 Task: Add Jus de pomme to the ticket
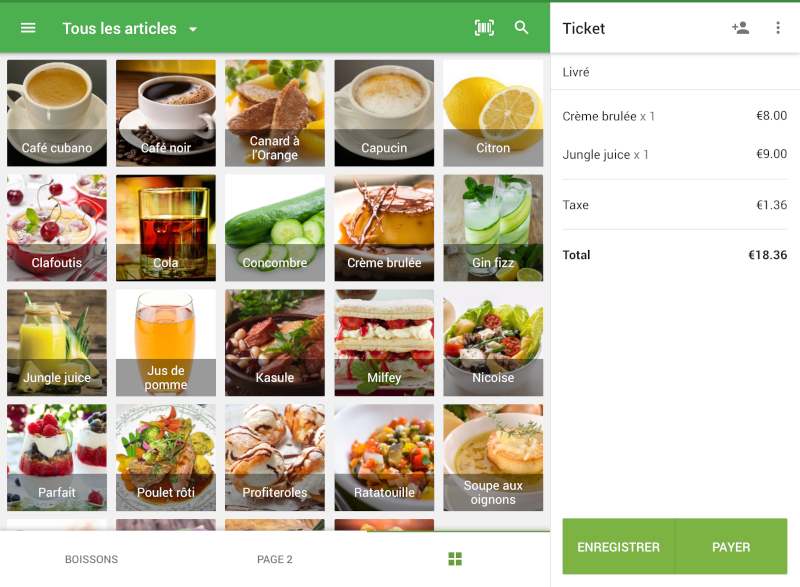166,343
